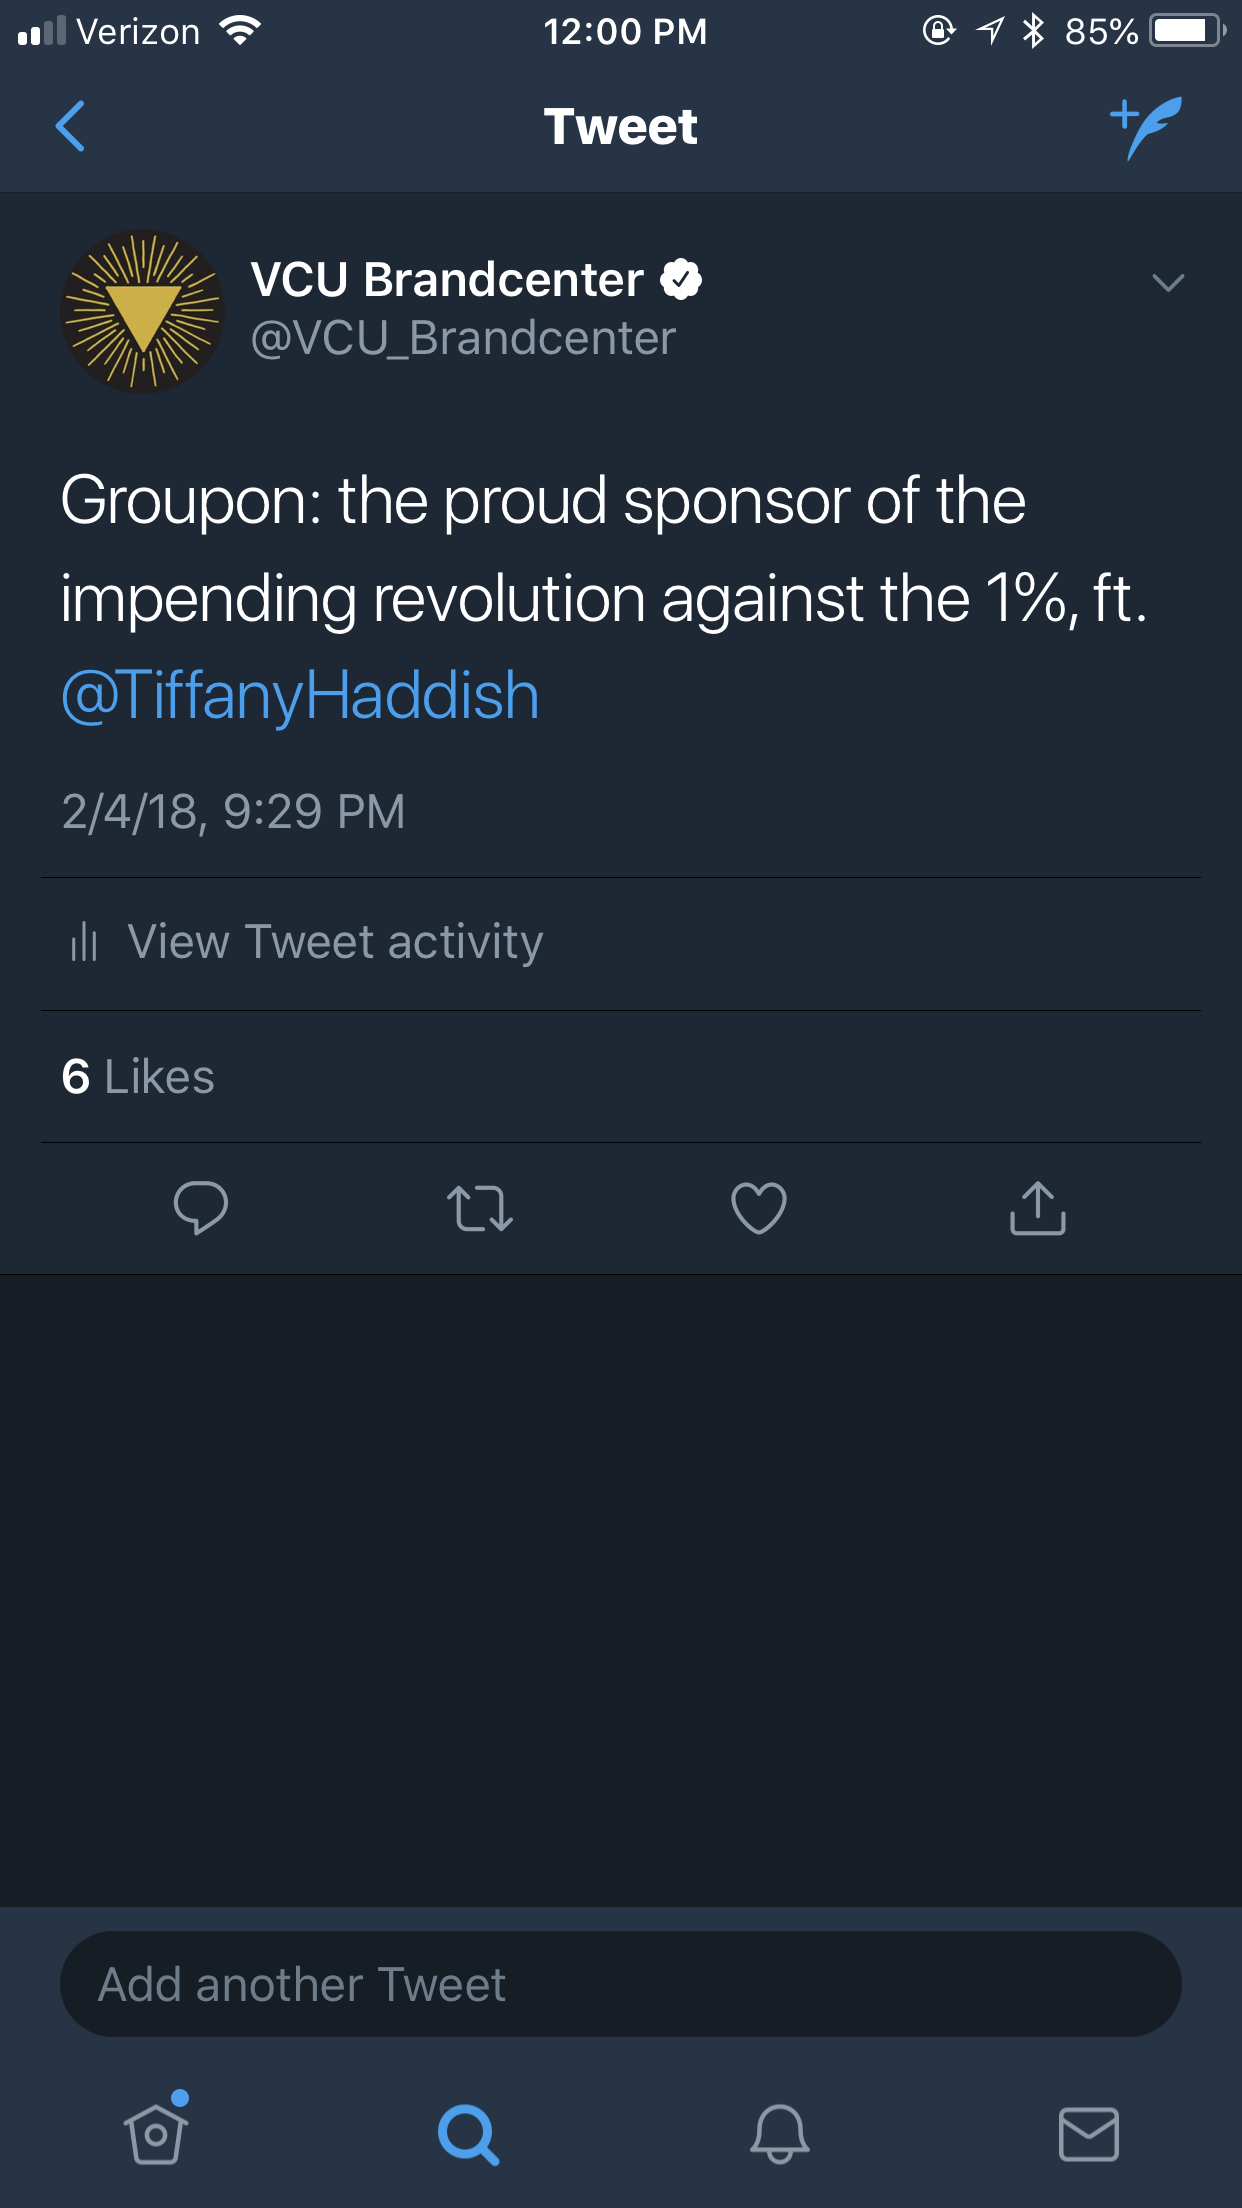Compose a new tweet with feather icon

coord(1146,127)
